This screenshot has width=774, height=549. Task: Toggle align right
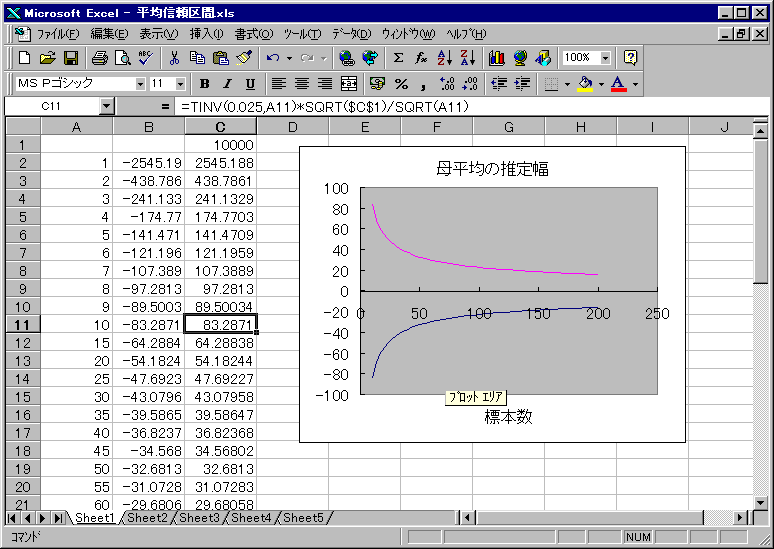click(325, 84)
